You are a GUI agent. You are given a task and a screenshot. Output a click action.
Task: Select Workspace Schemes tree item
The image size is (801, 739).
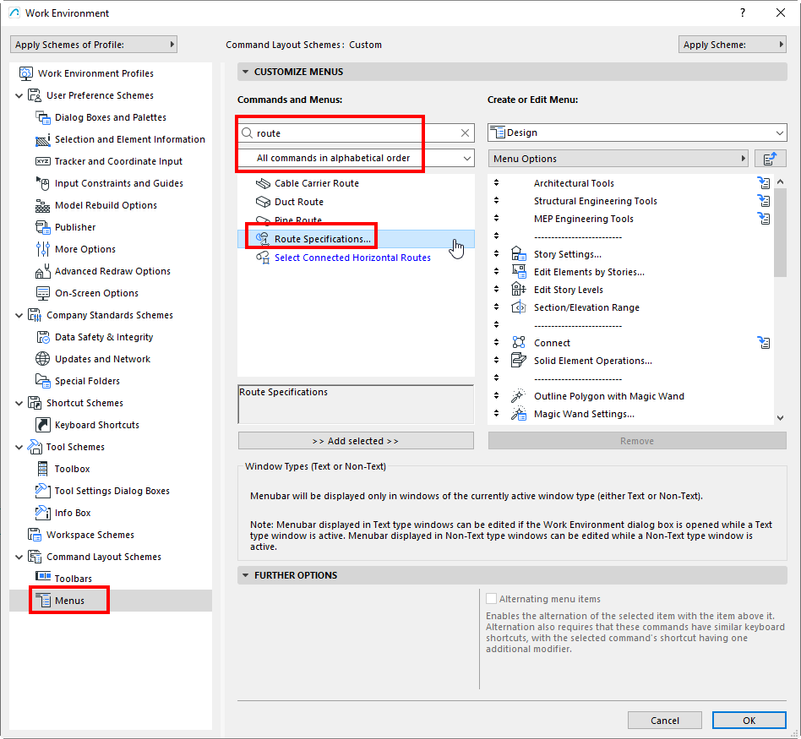90,535
